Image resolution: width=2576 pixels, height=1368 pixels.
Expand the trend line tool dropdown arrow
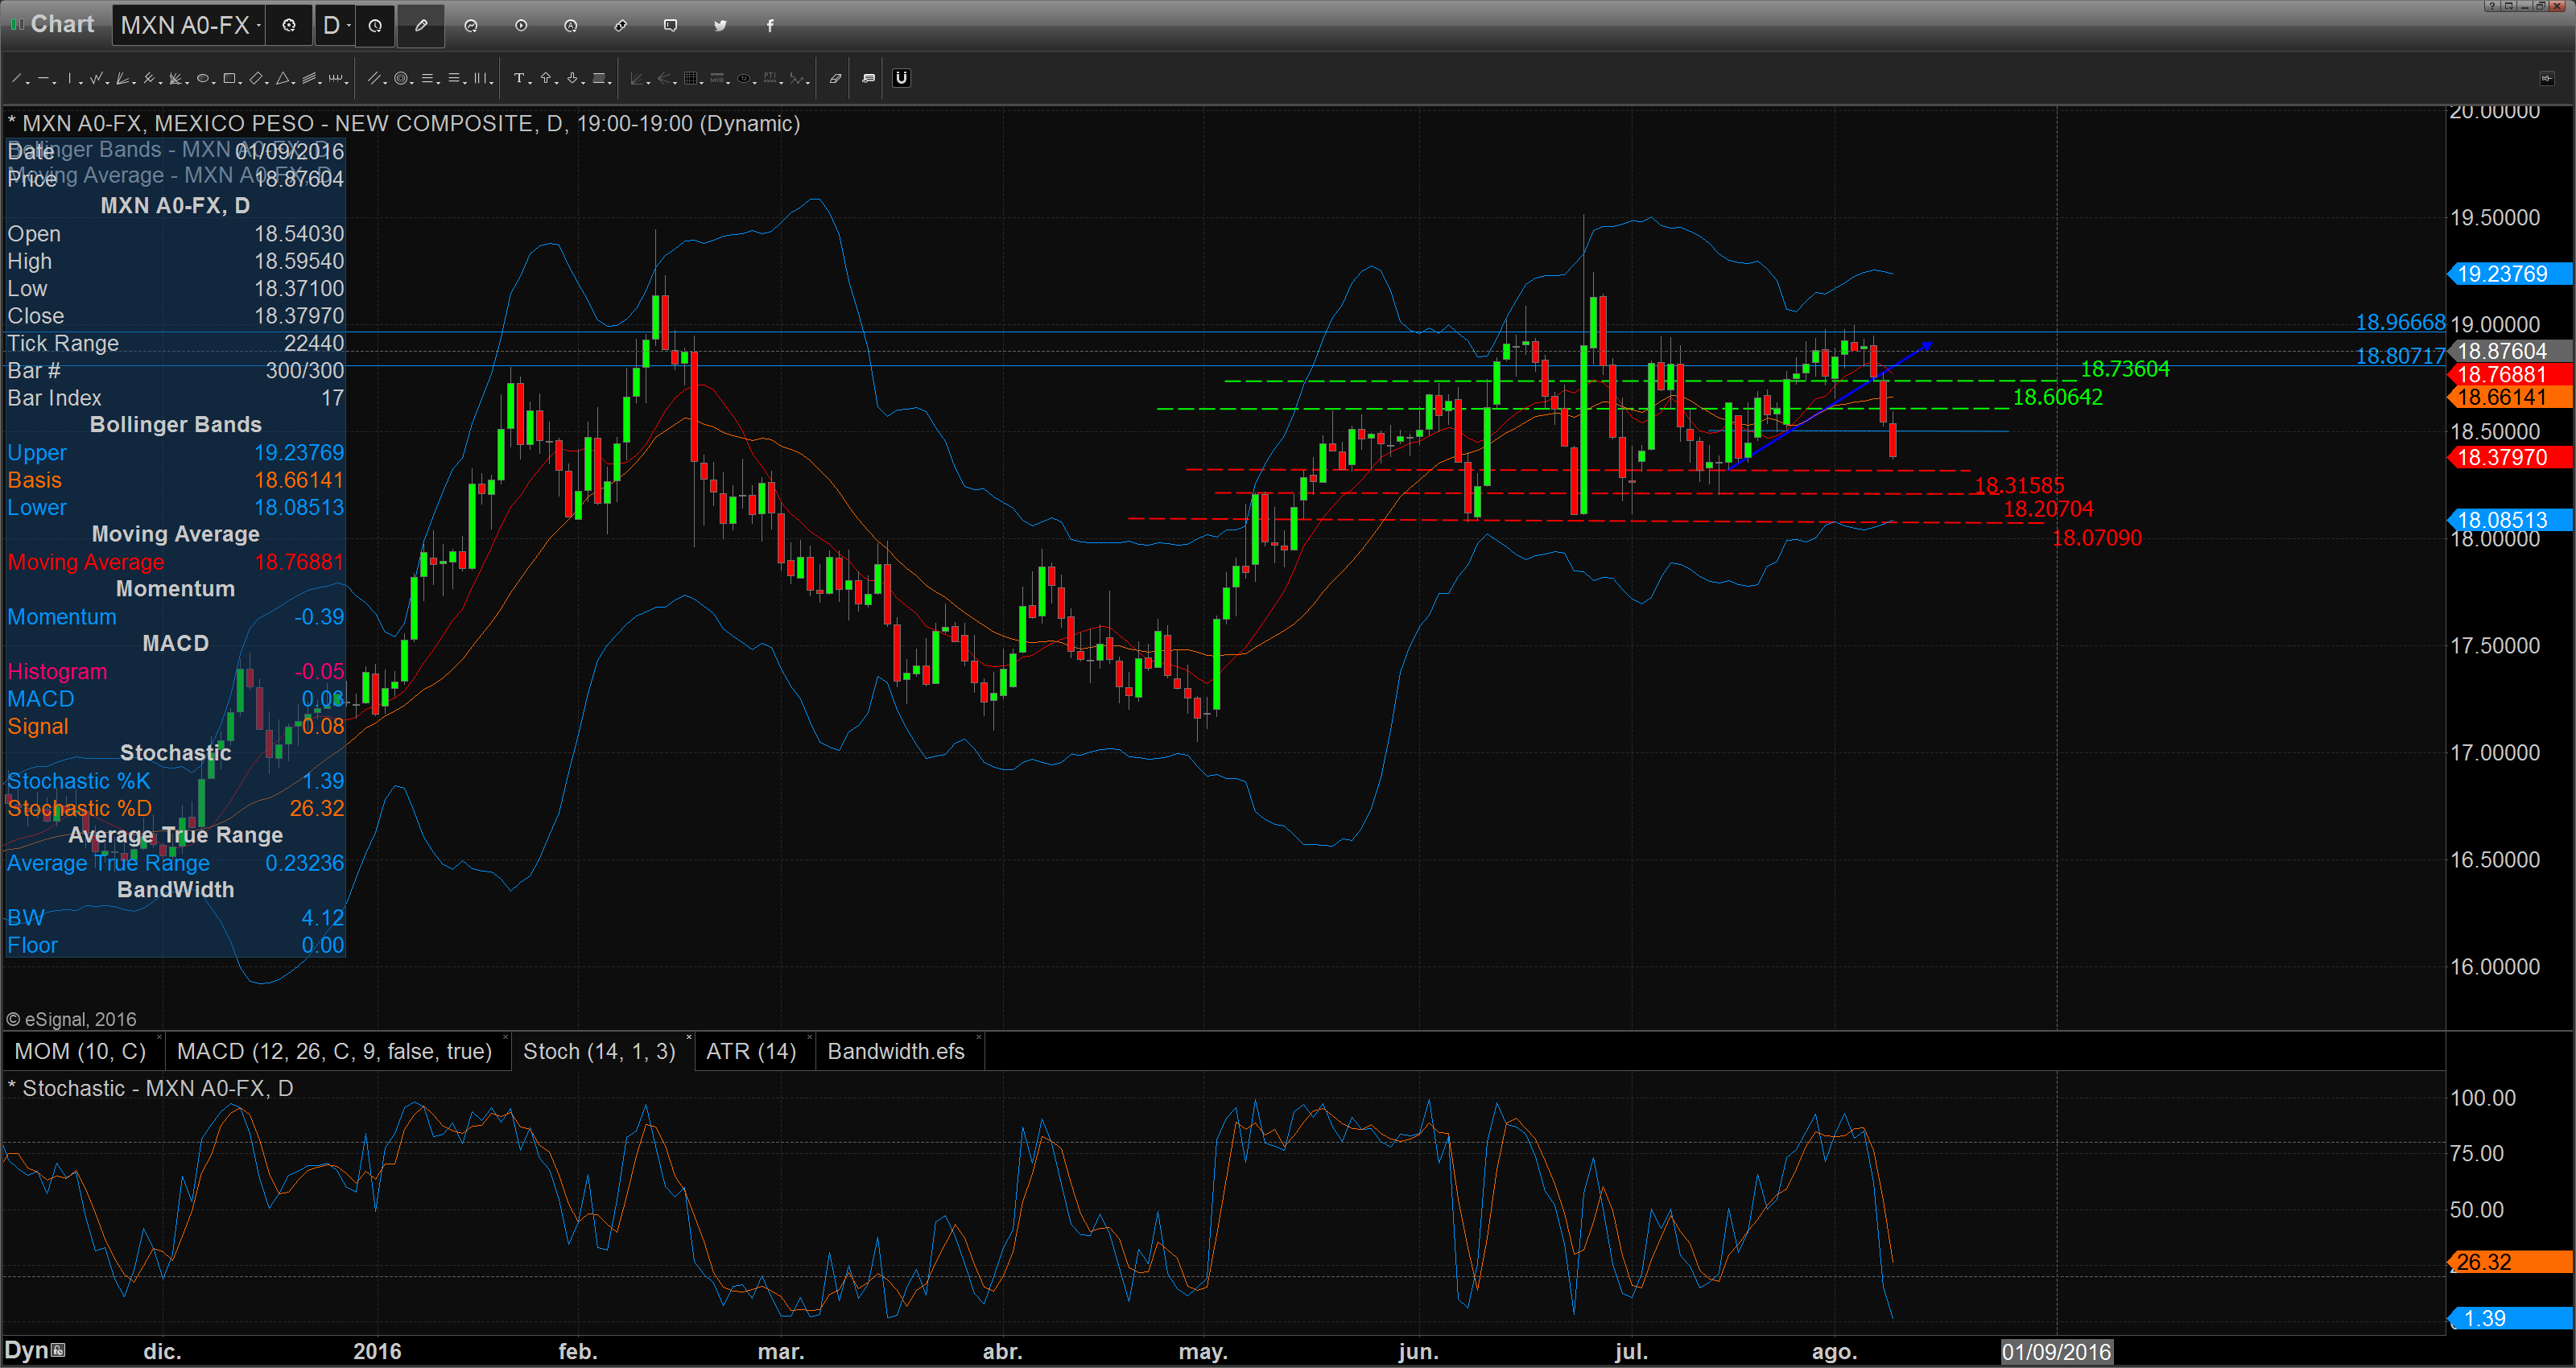(x=28, y=83)
